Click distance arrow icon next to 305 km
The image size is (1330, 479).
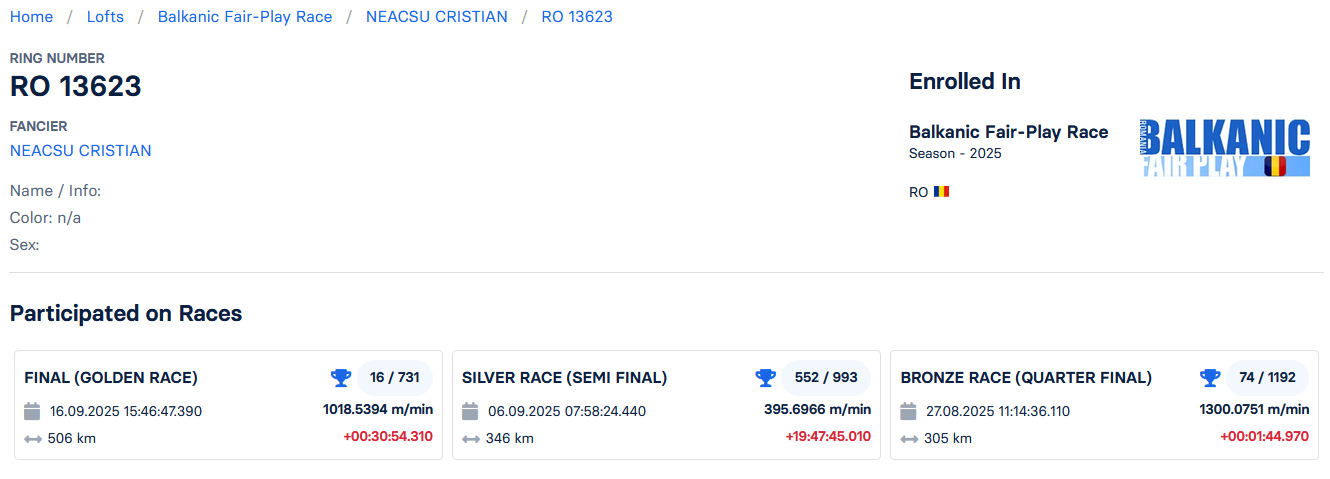(x=909, y=438)
